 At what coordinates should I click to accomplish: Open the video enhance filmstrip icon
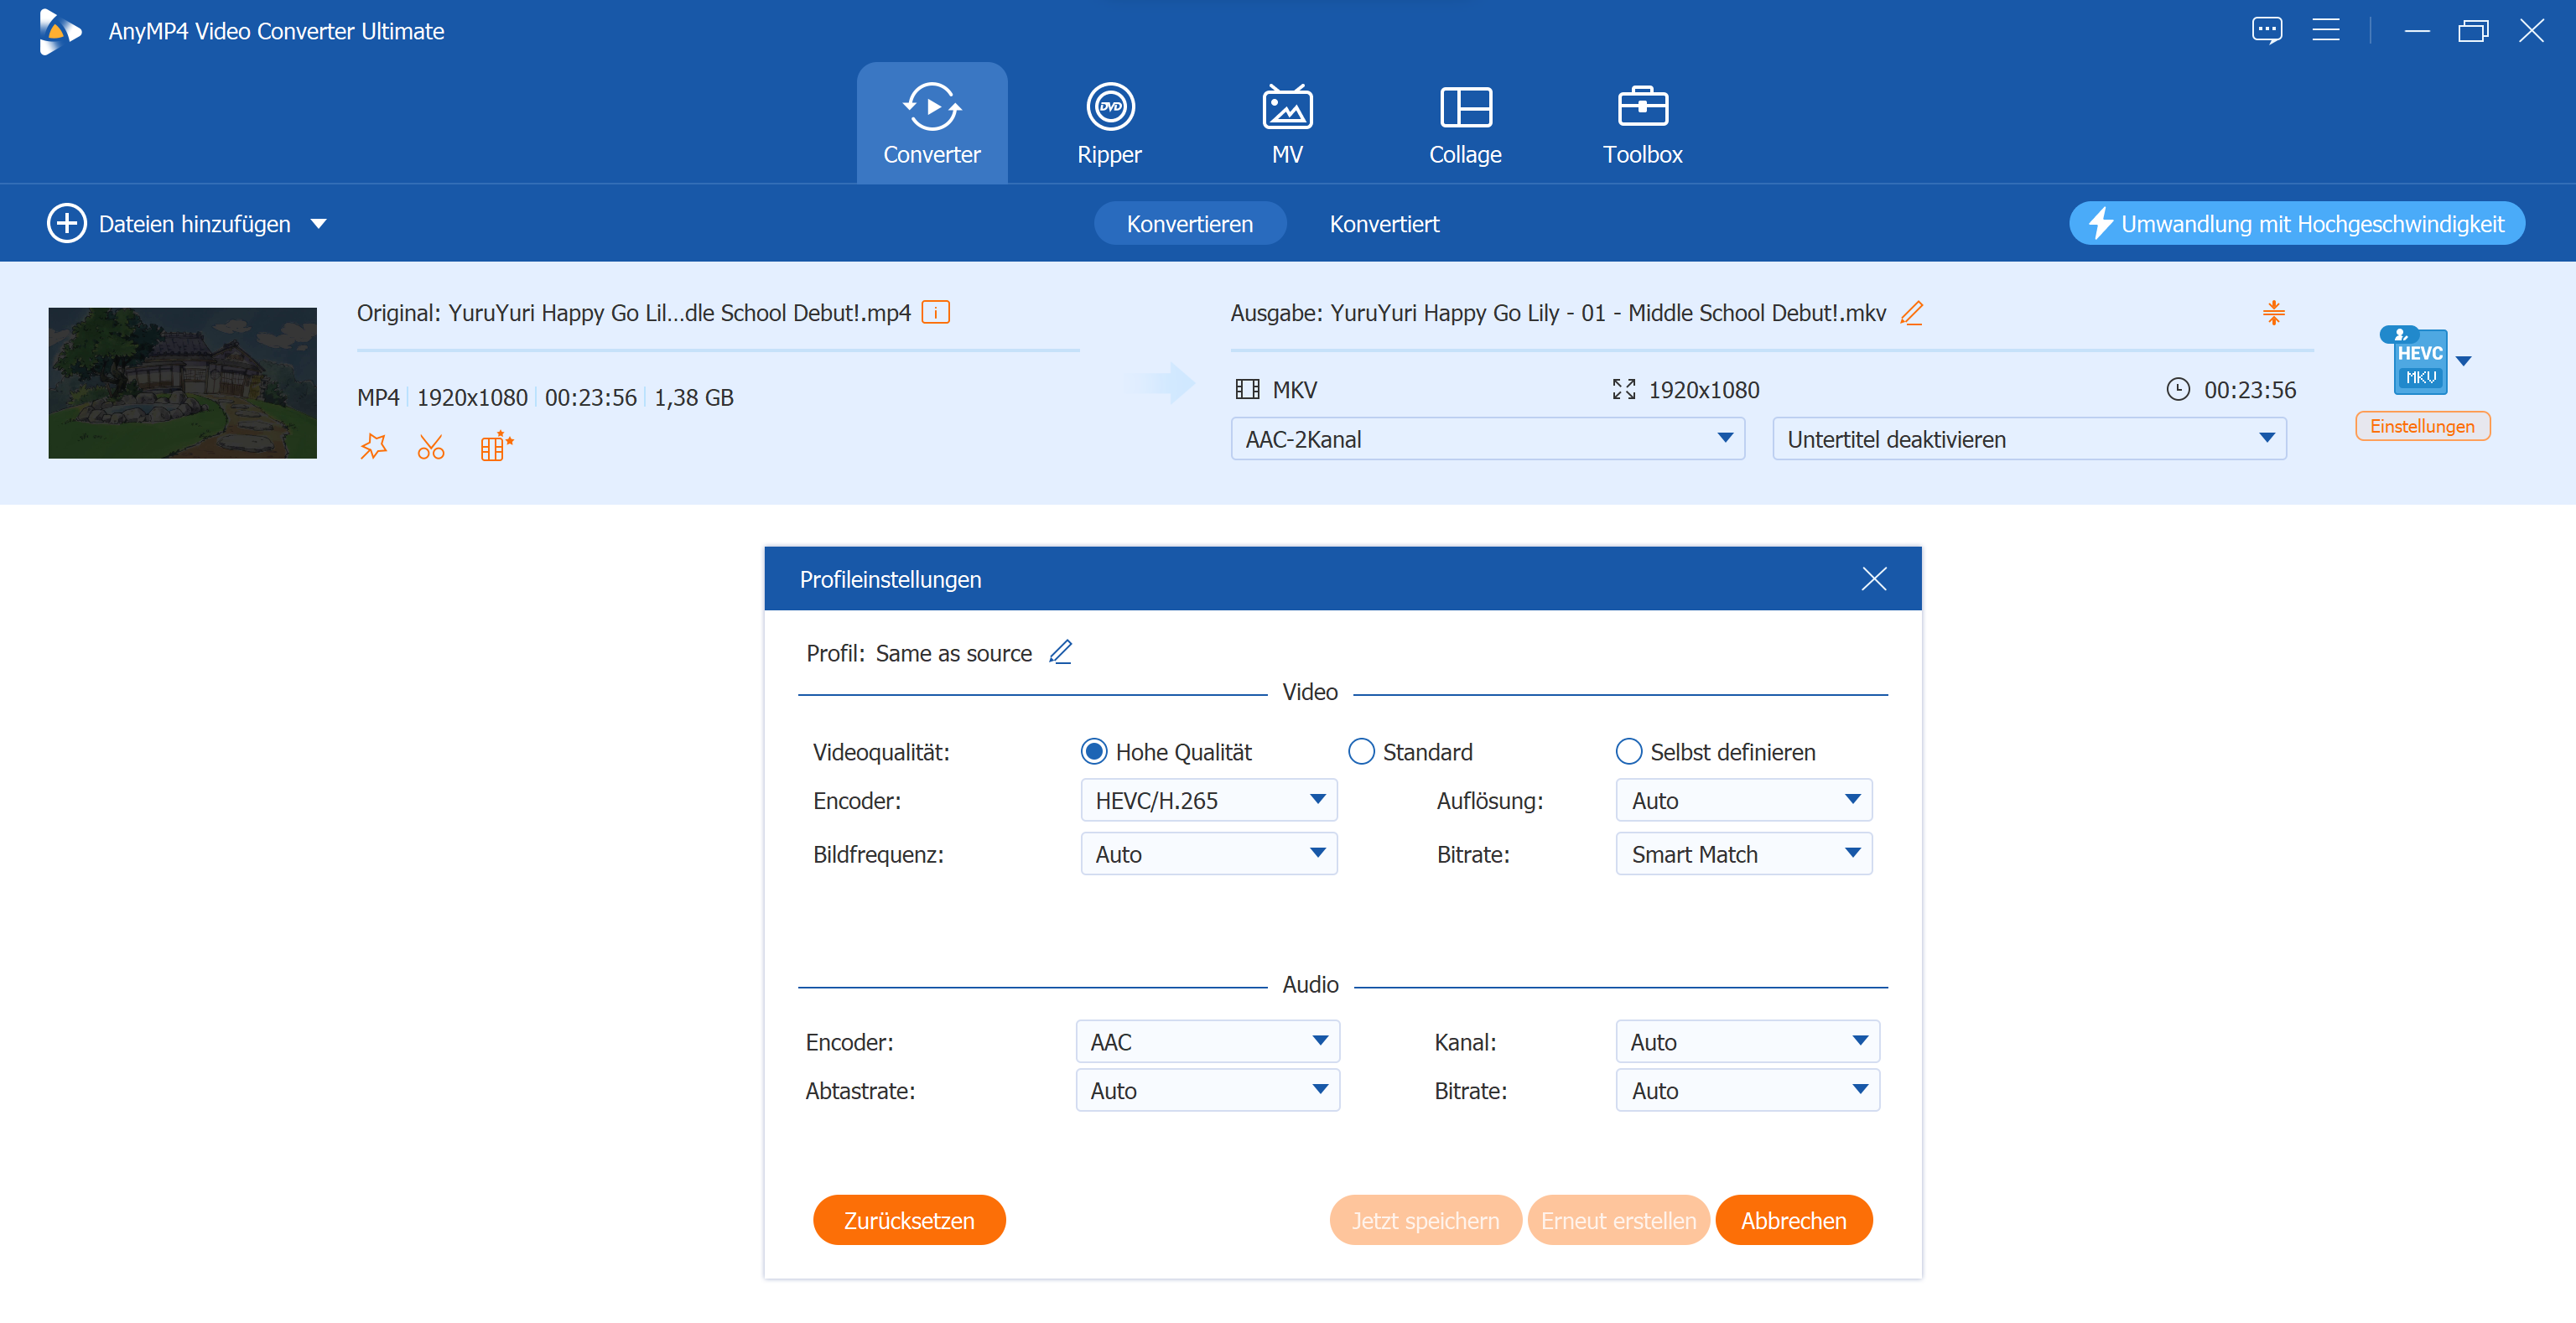496,446
